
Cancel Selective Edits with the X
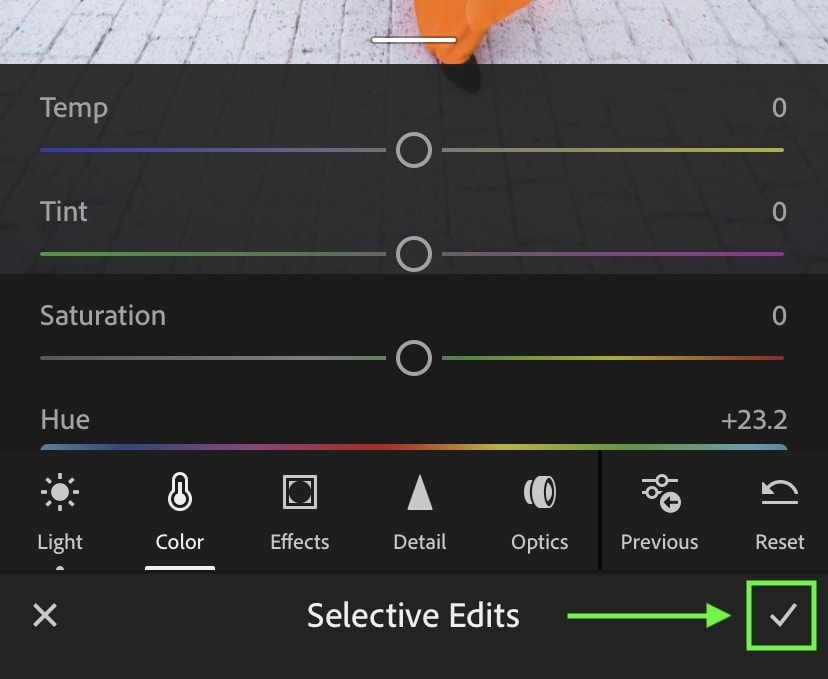click(x=45, y=615)
